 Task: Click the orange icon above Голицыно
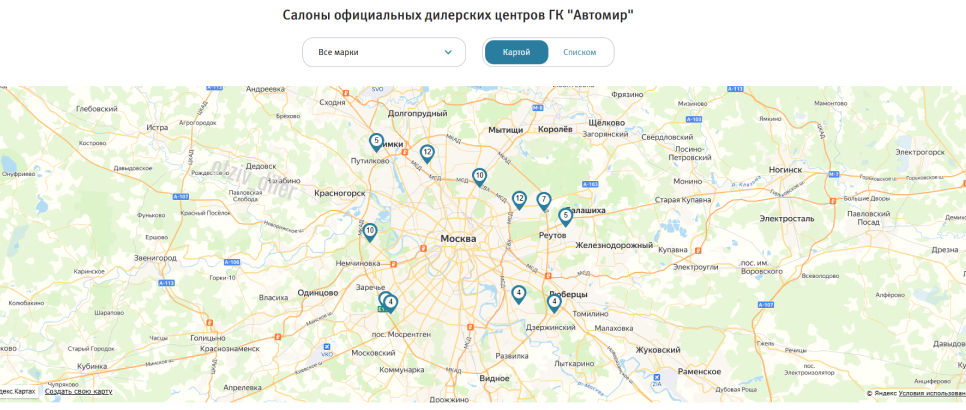point(209,322)
